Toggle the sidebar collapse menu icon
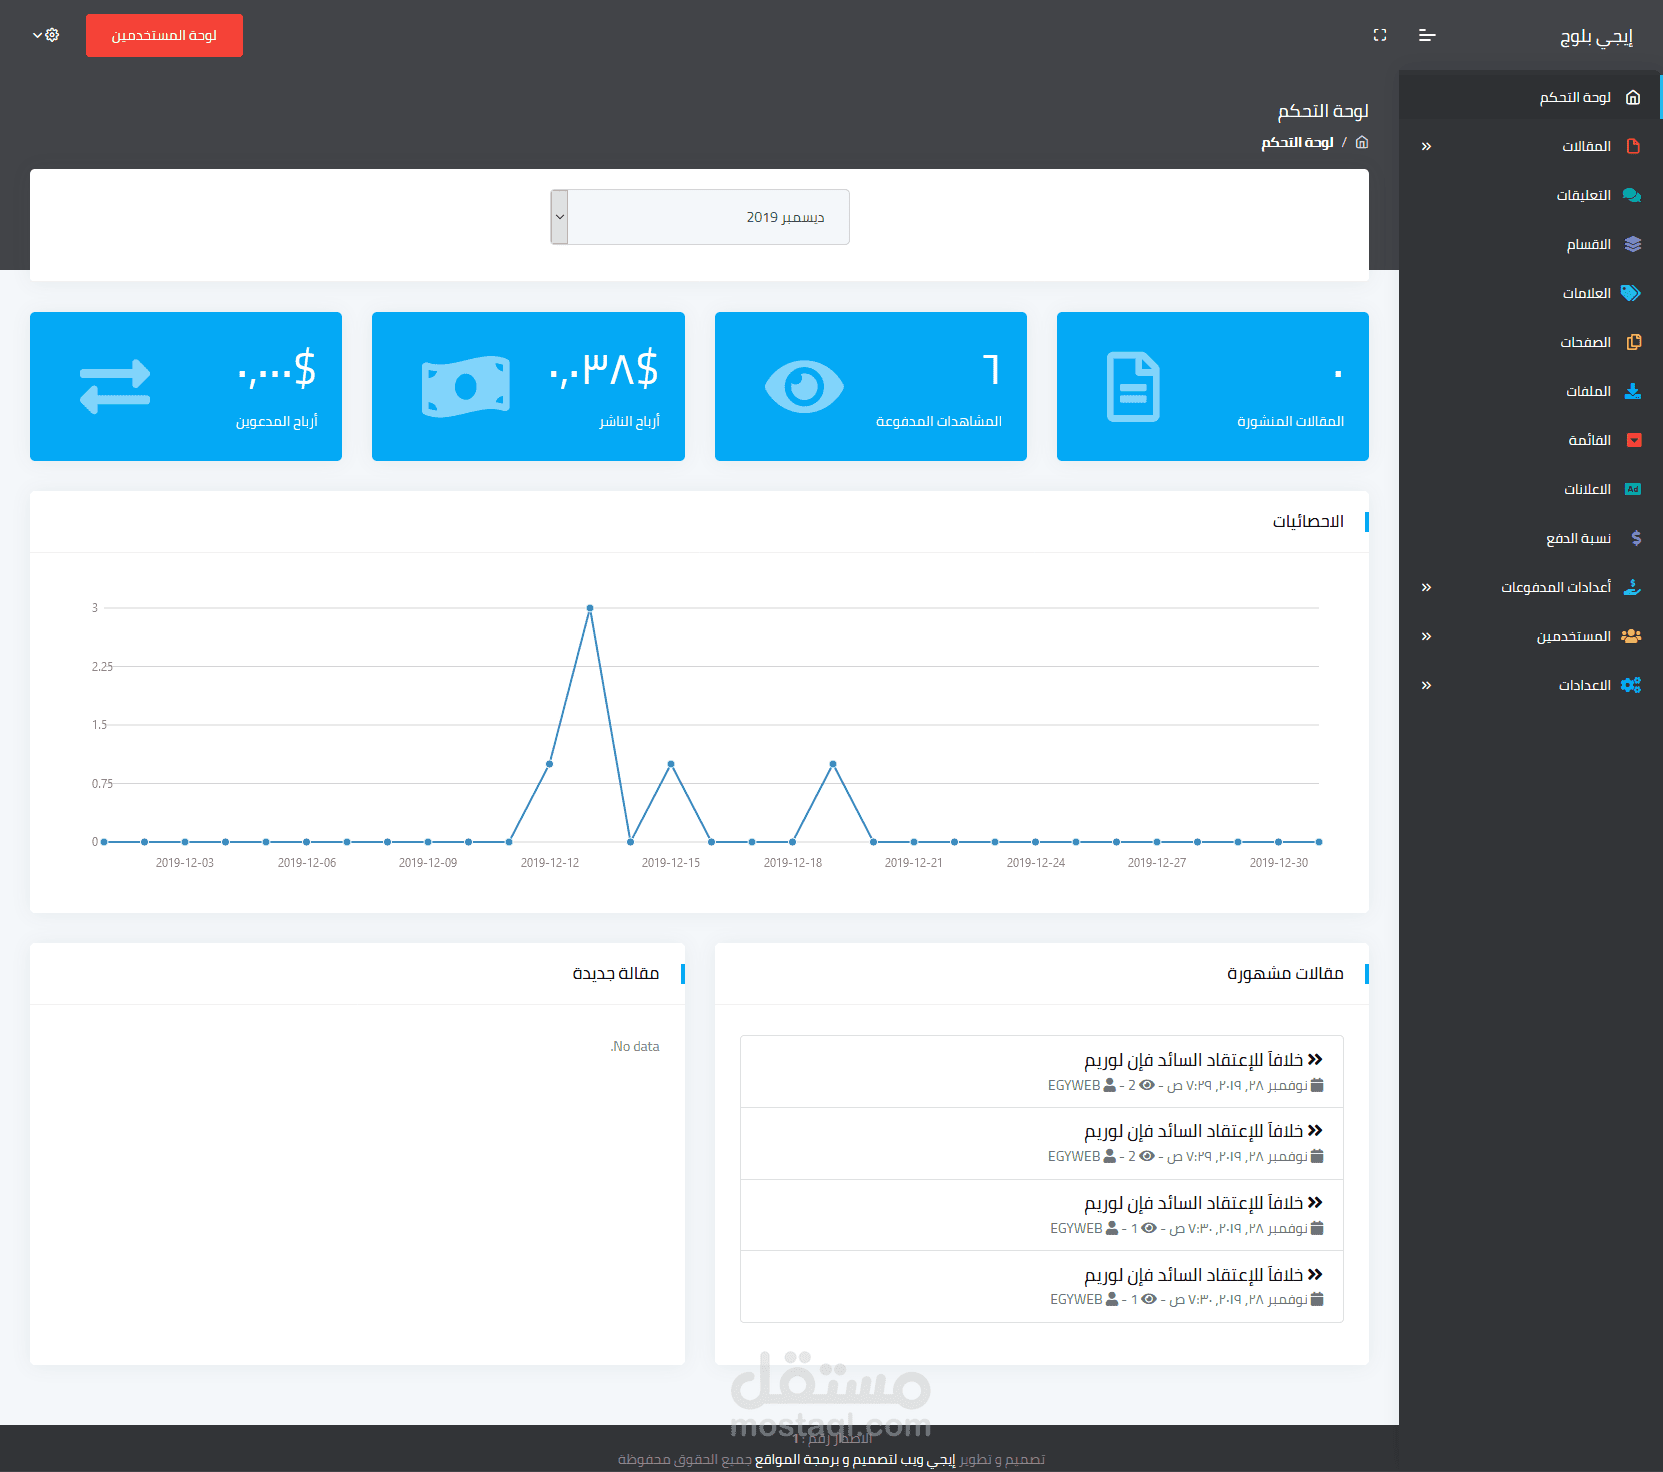 coord(1427,36)
